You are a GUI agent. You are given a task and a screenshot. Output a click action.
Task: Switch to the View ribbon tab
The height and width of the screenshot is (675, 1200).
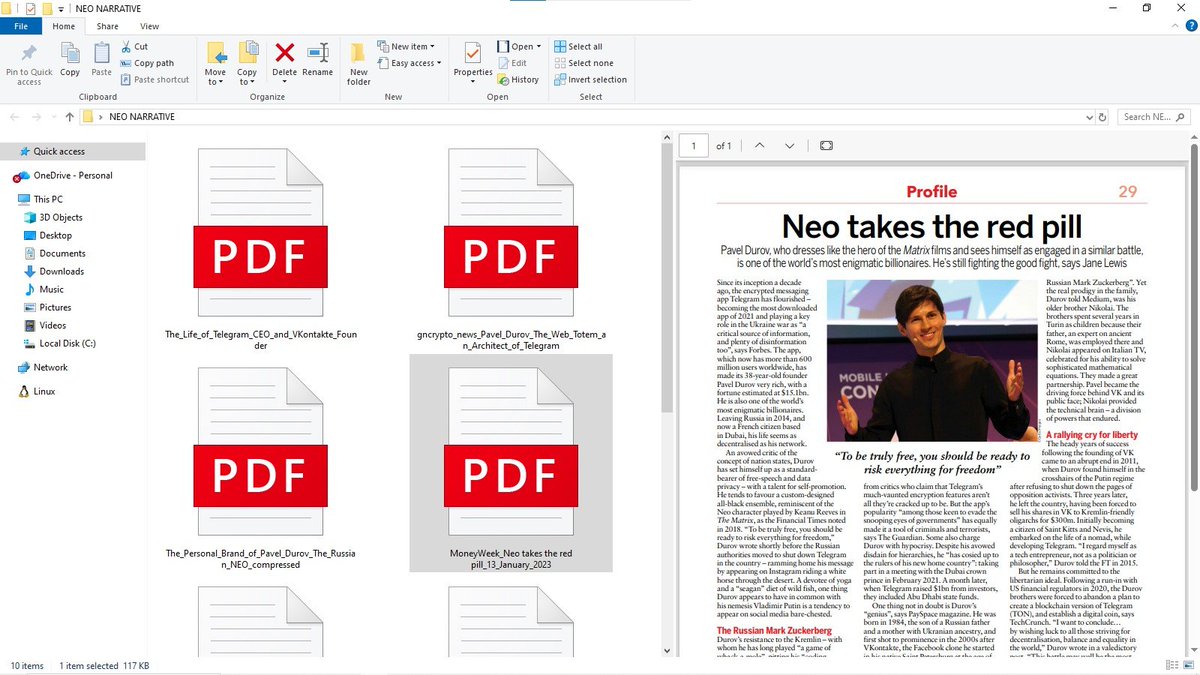click(x=149, y=26)
